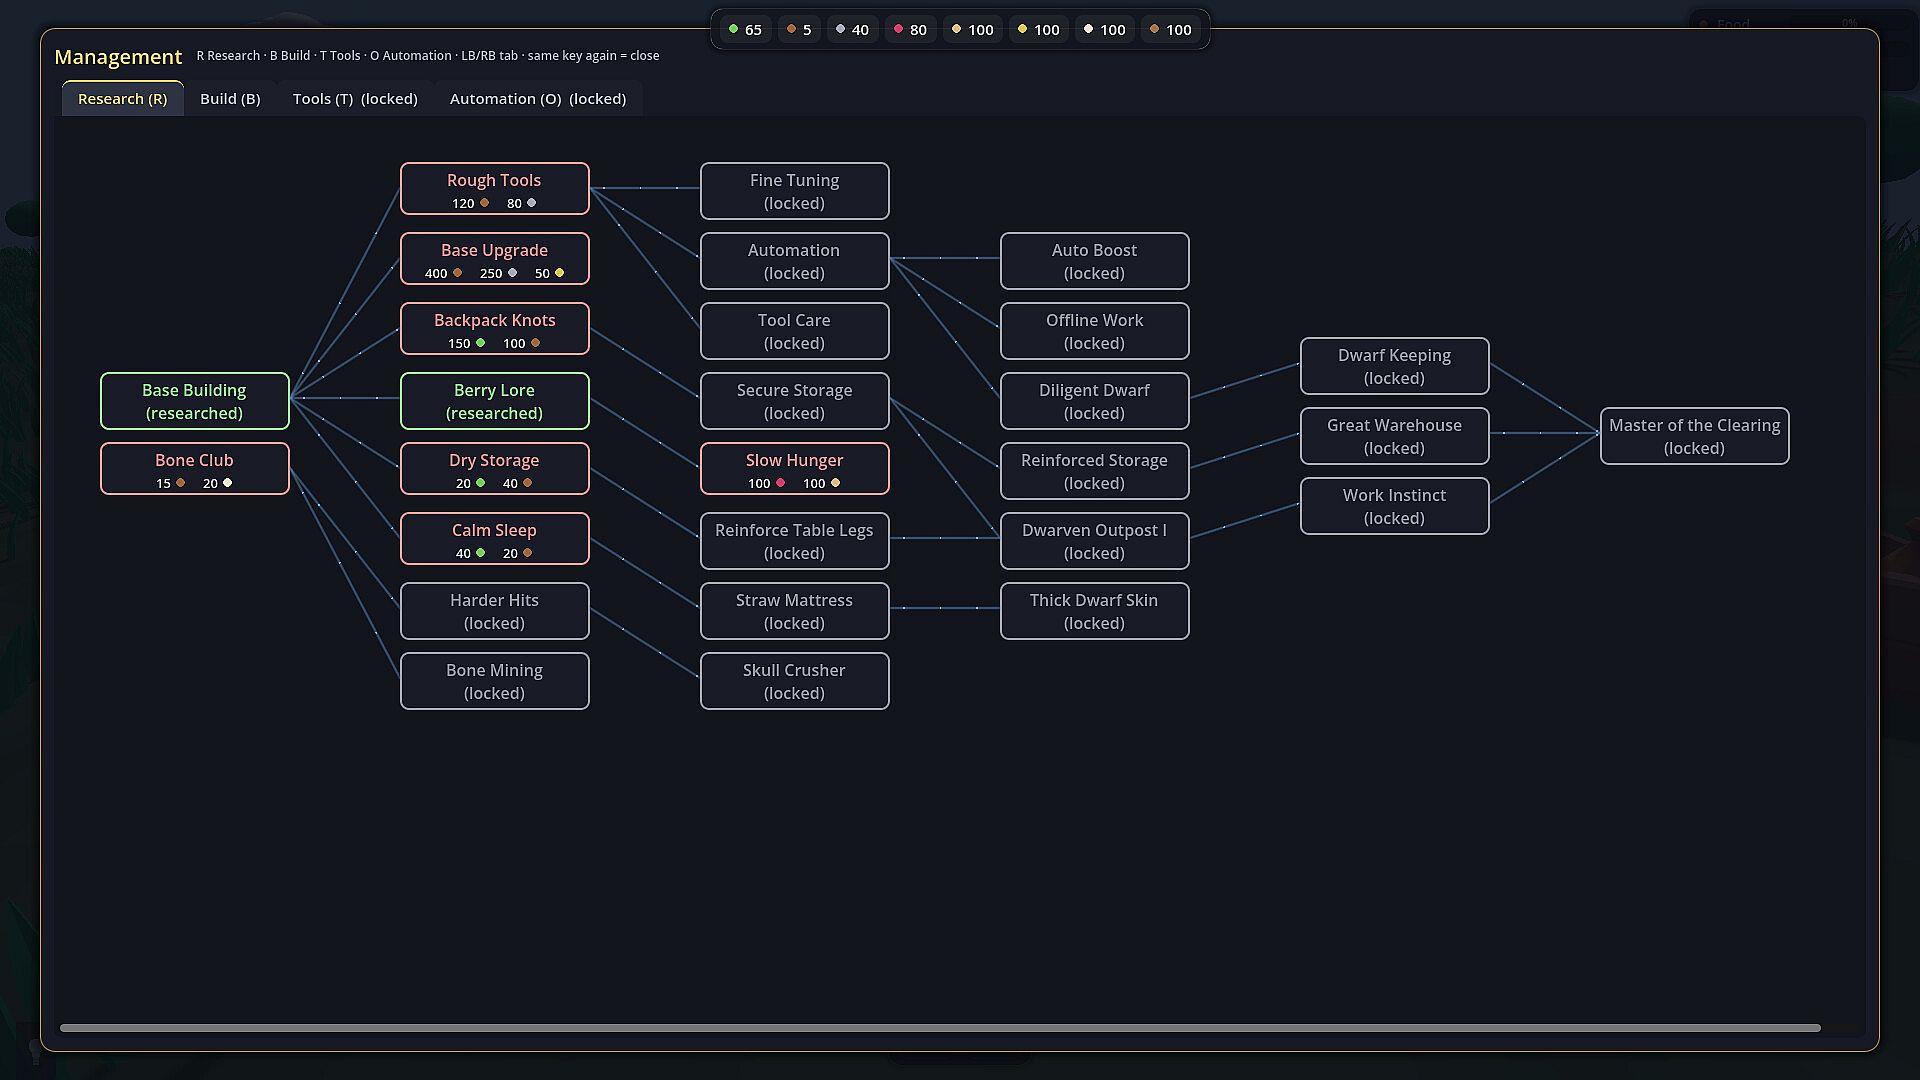The width and height of the screenshot is (1920, 1080).
Task: Click the locked Straw Mattress node
Action: click(795, 611)
